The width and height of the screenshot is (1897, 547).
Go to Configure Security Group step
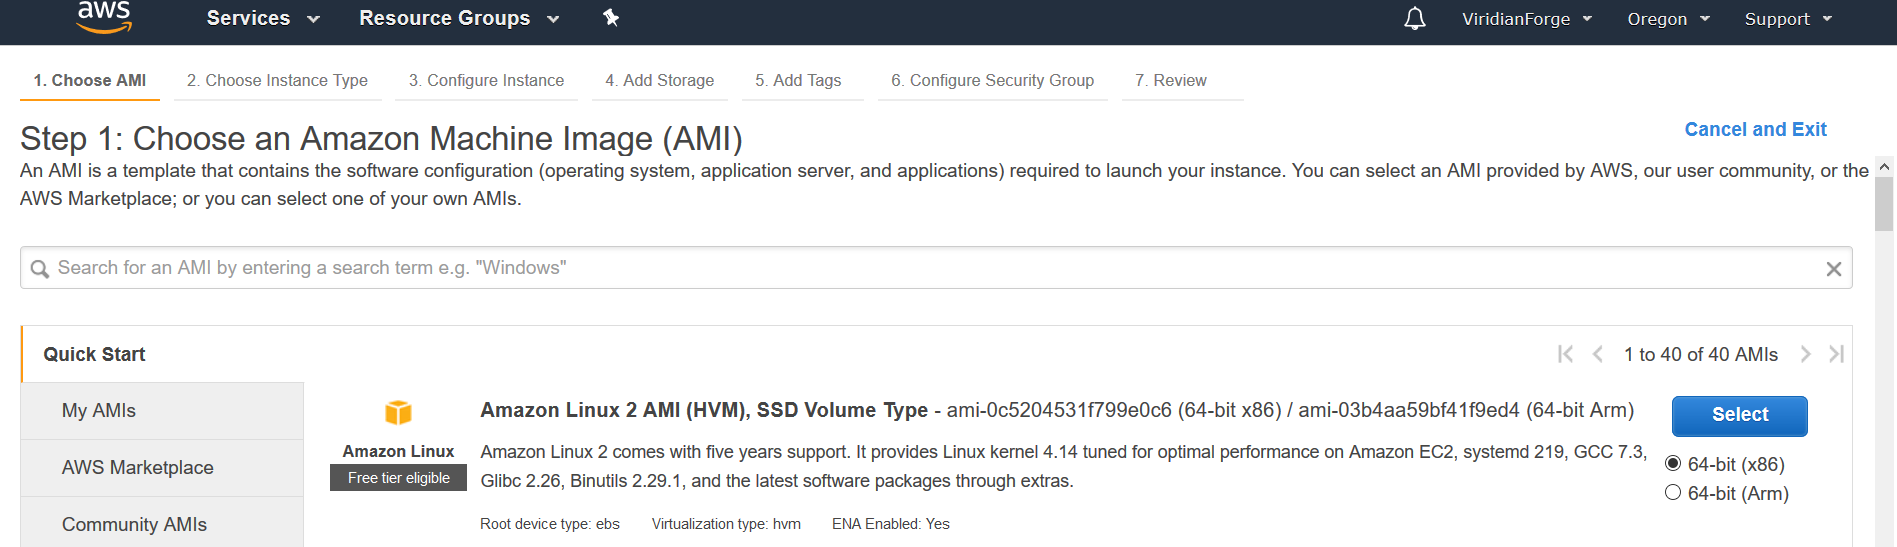[x=992, y=80]
